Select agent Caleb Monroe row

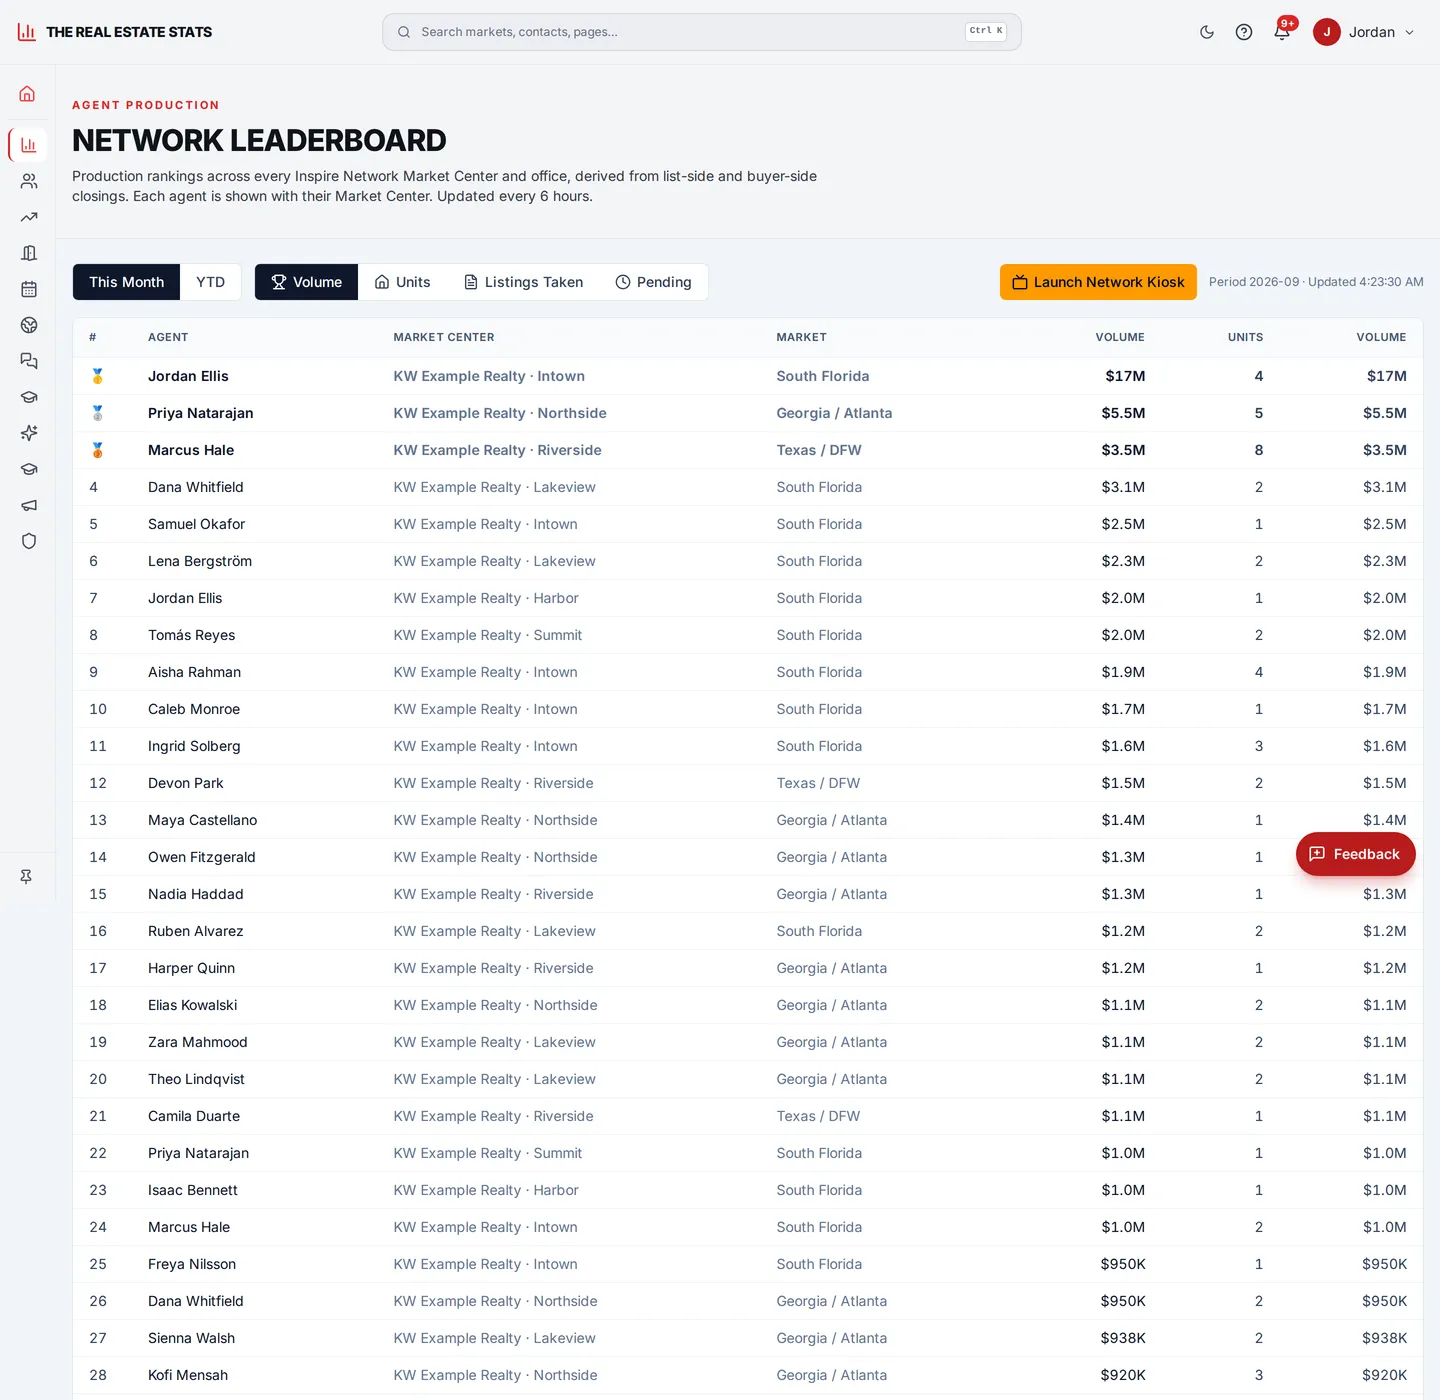[x=748, y=709]
